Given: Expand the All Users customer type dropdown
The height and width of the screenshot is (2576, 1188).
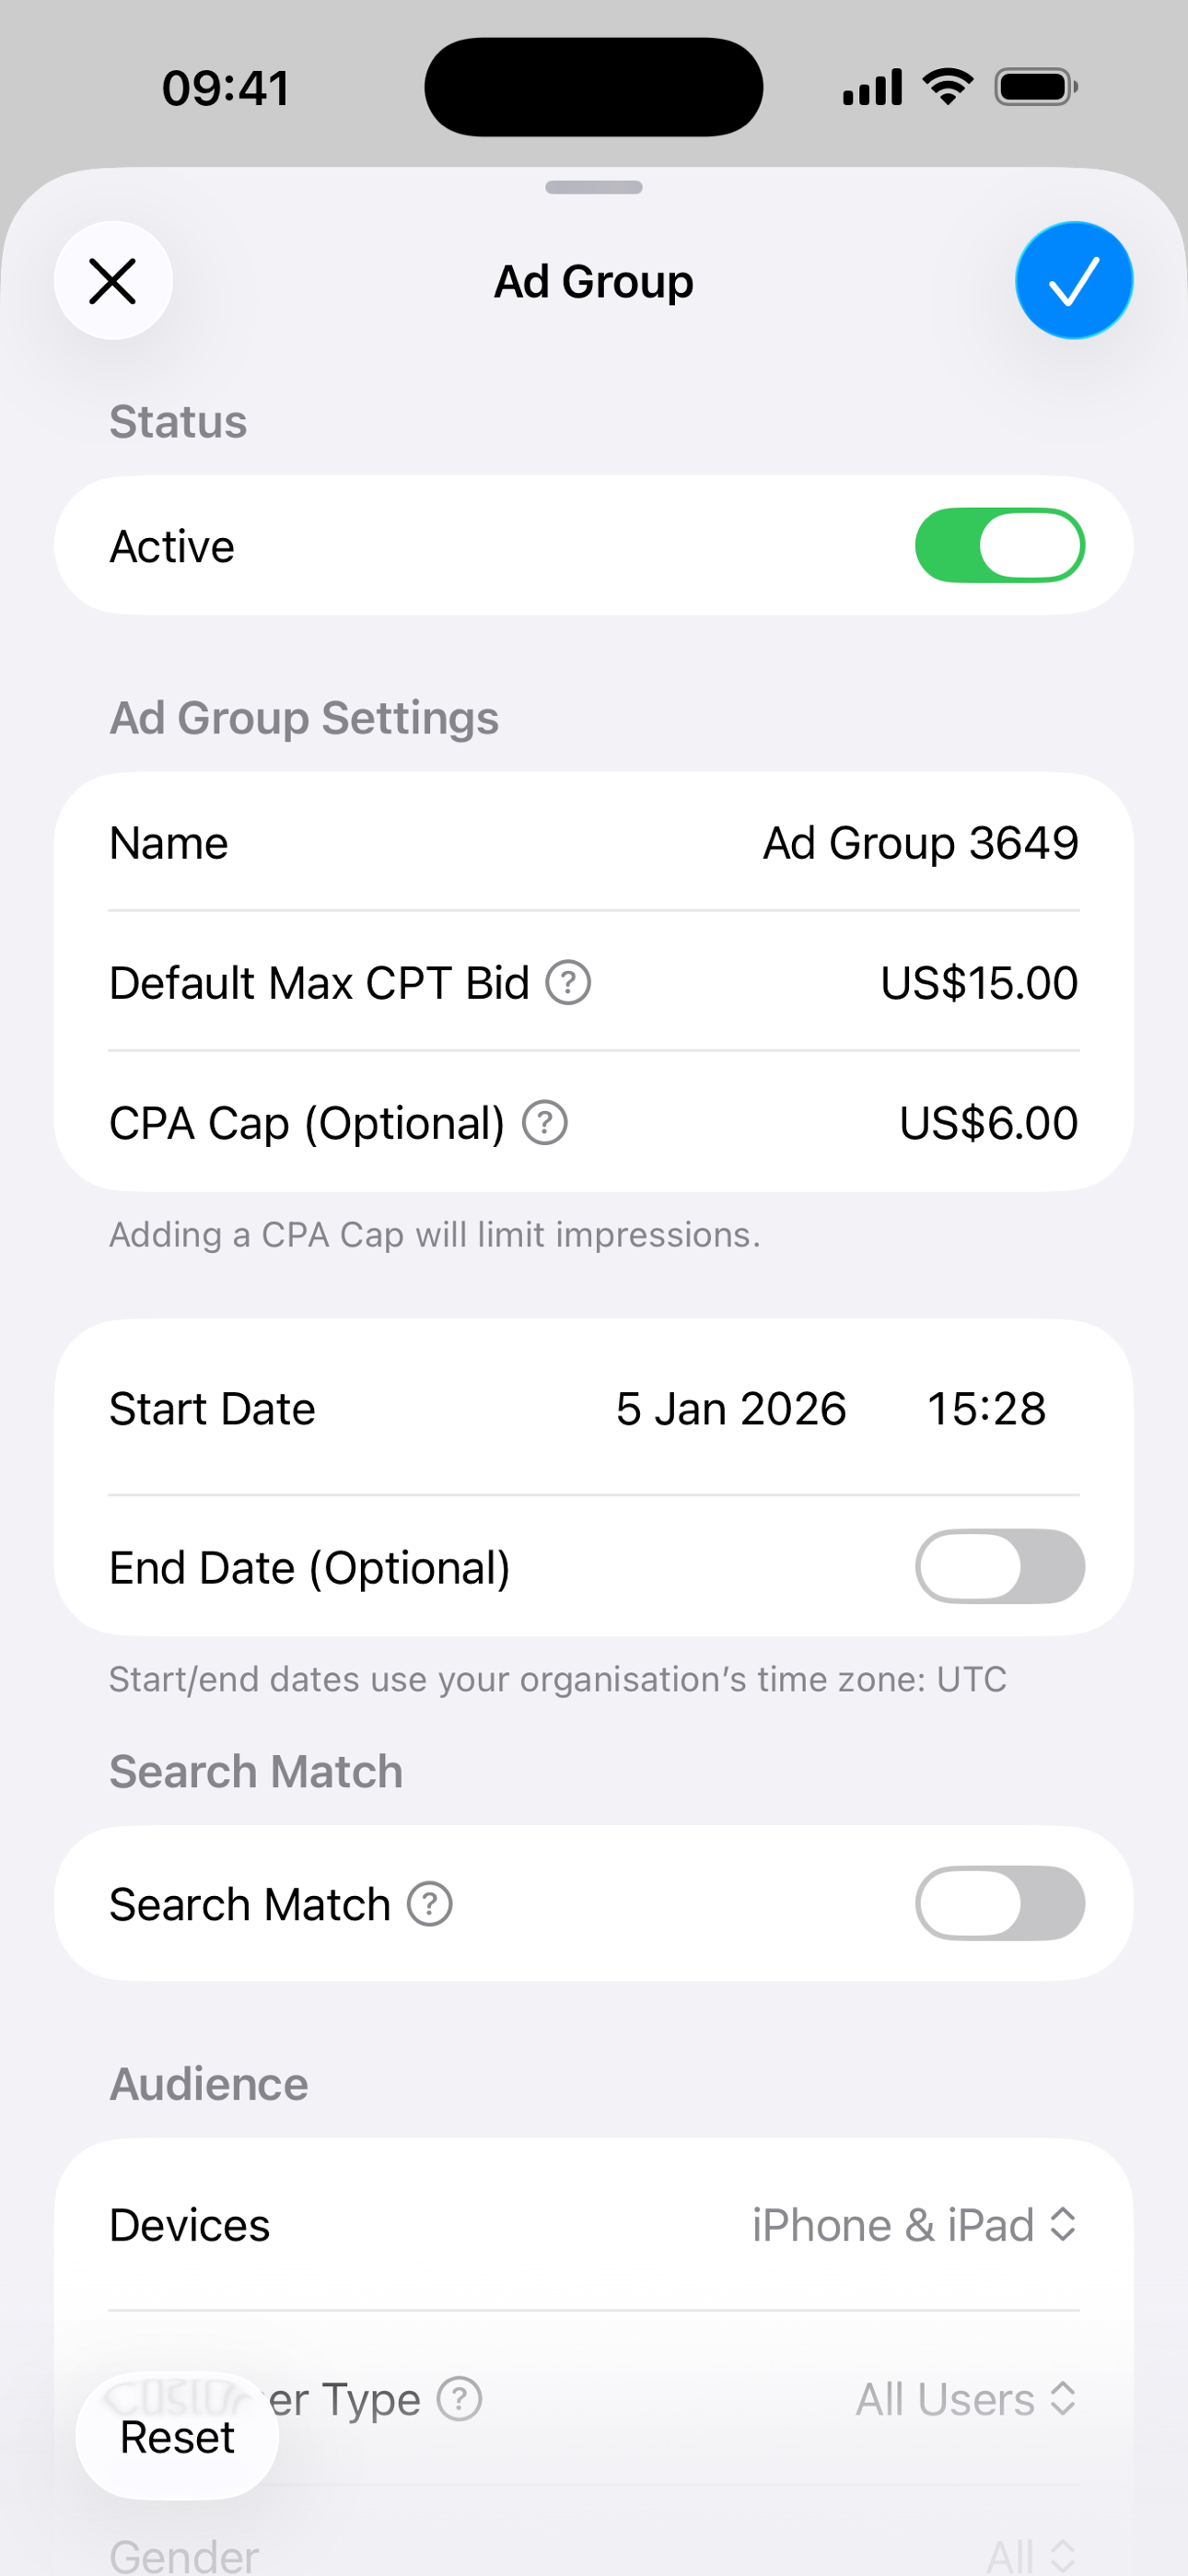Looking at the screenshot, I should click(965, 2399).
